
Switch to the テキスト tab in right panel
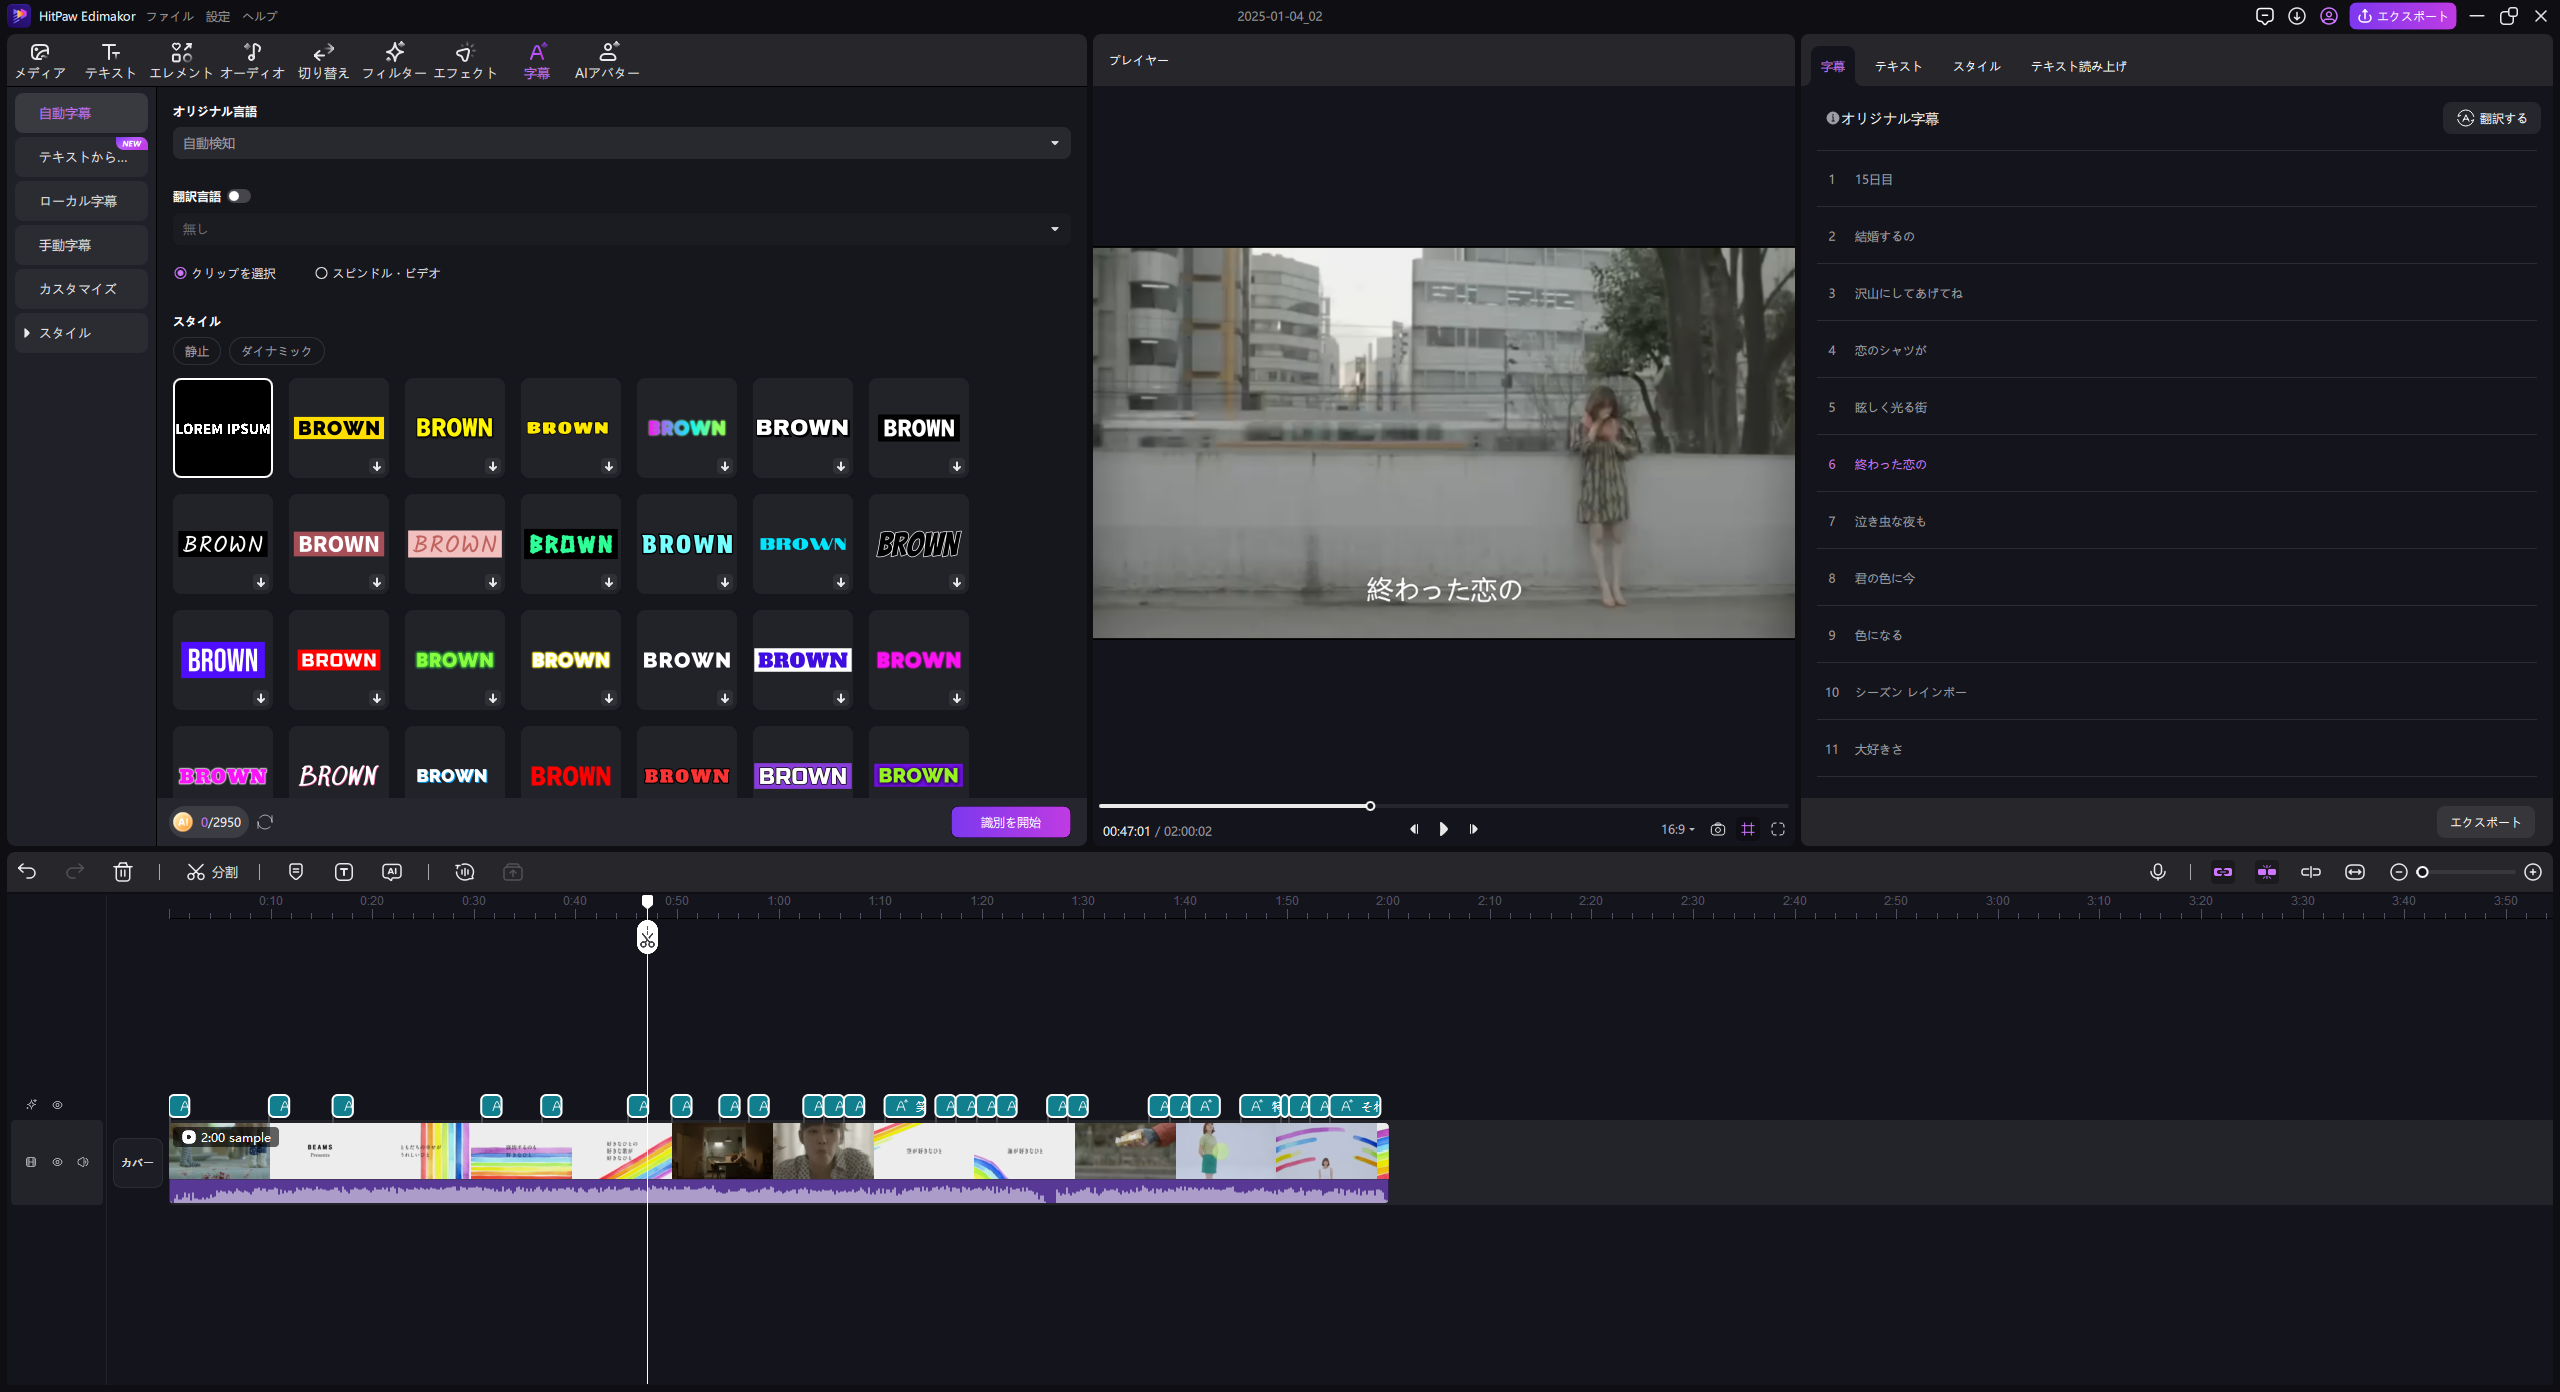point(1898,66)
